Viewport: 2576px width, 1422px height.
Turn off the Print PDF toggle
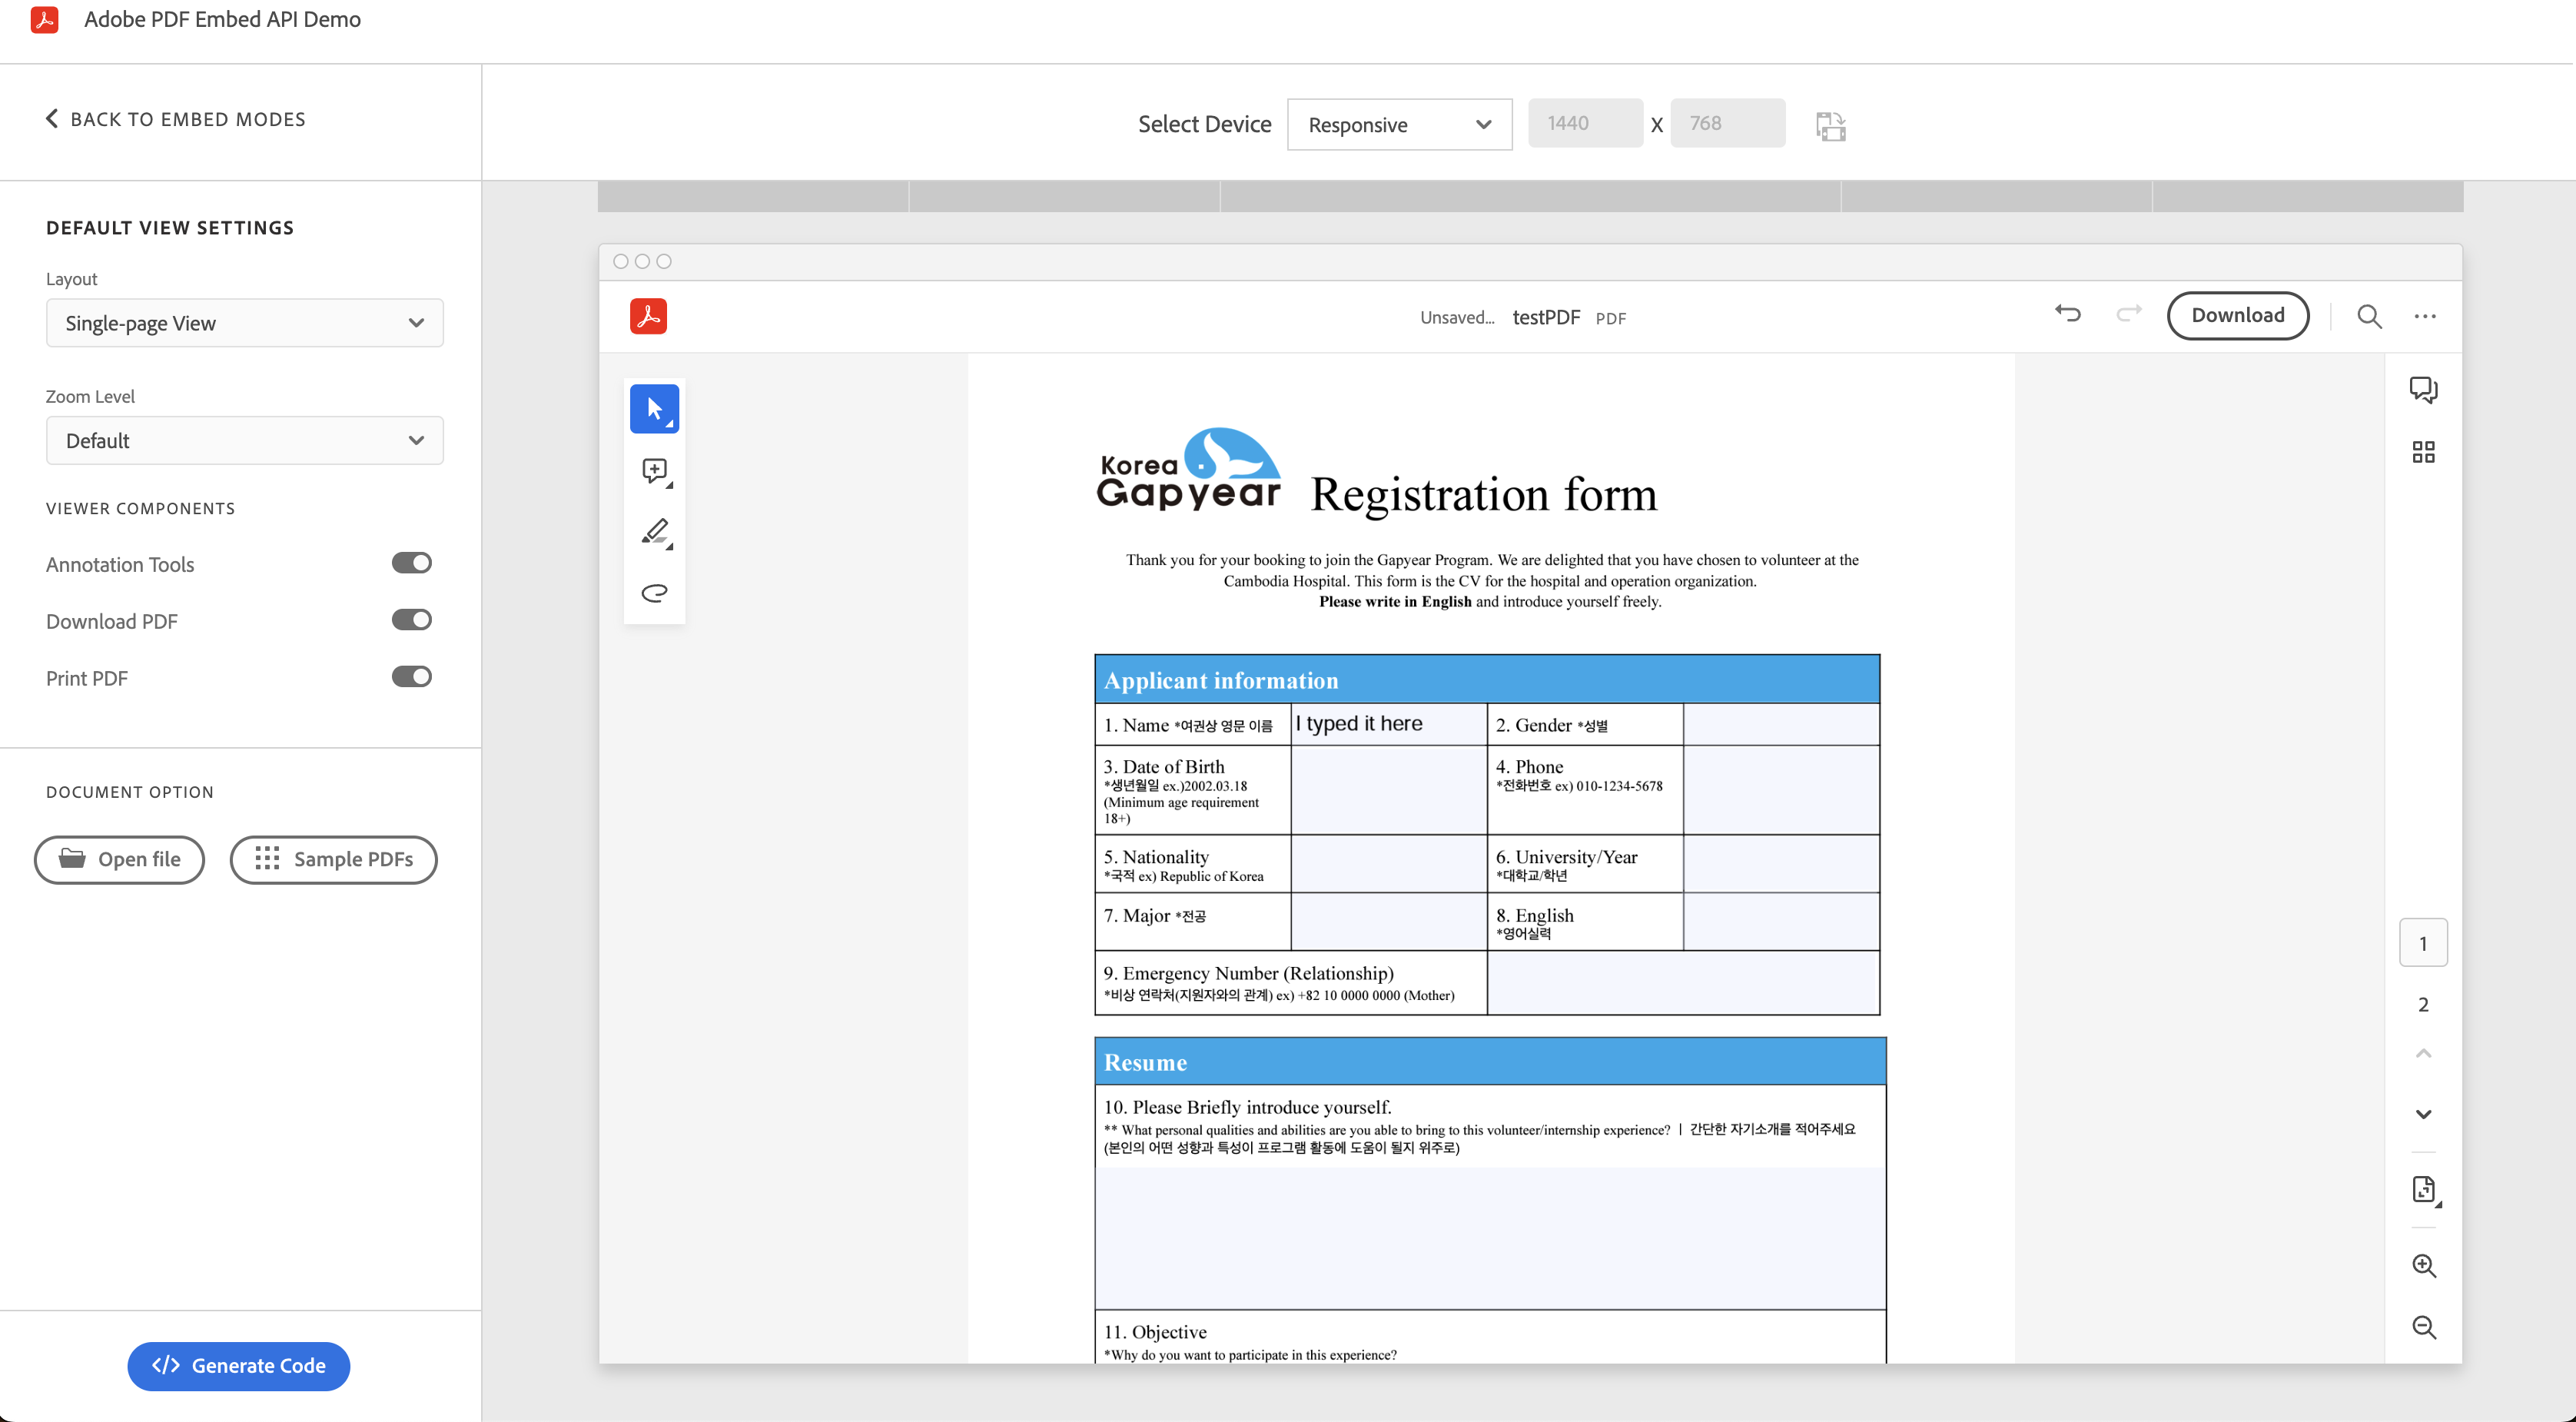[x=411, y=676]
